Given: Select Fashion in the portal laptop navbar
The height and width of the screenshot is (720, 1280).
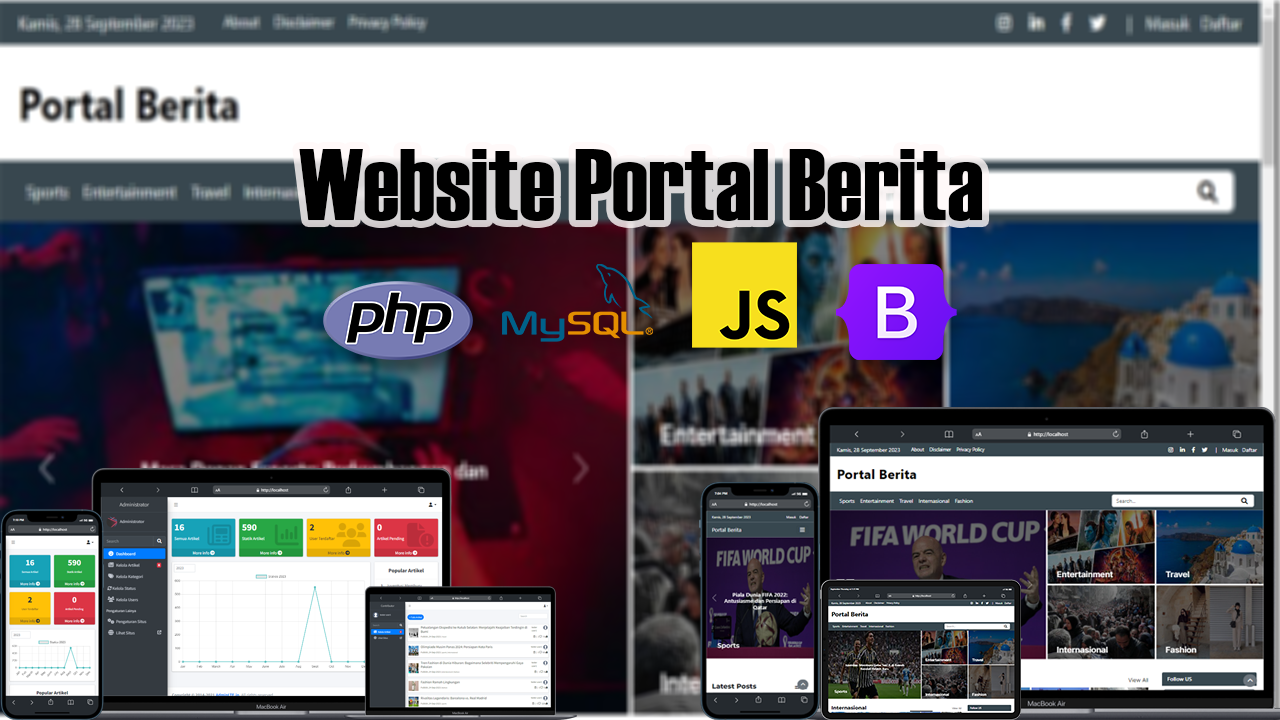Looking at the screenshot, I should pos(964,501).
